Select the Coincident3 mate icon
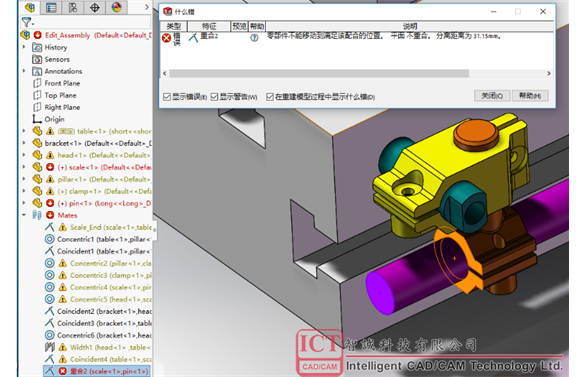Viewport: 584px width, 377px height. point(49,323)
